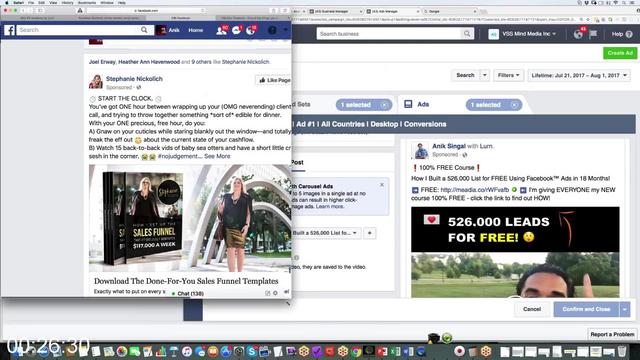The height and width of the screenshot is (360, 640).
Task: Click the Safari address bar
Action: [146, 10]
